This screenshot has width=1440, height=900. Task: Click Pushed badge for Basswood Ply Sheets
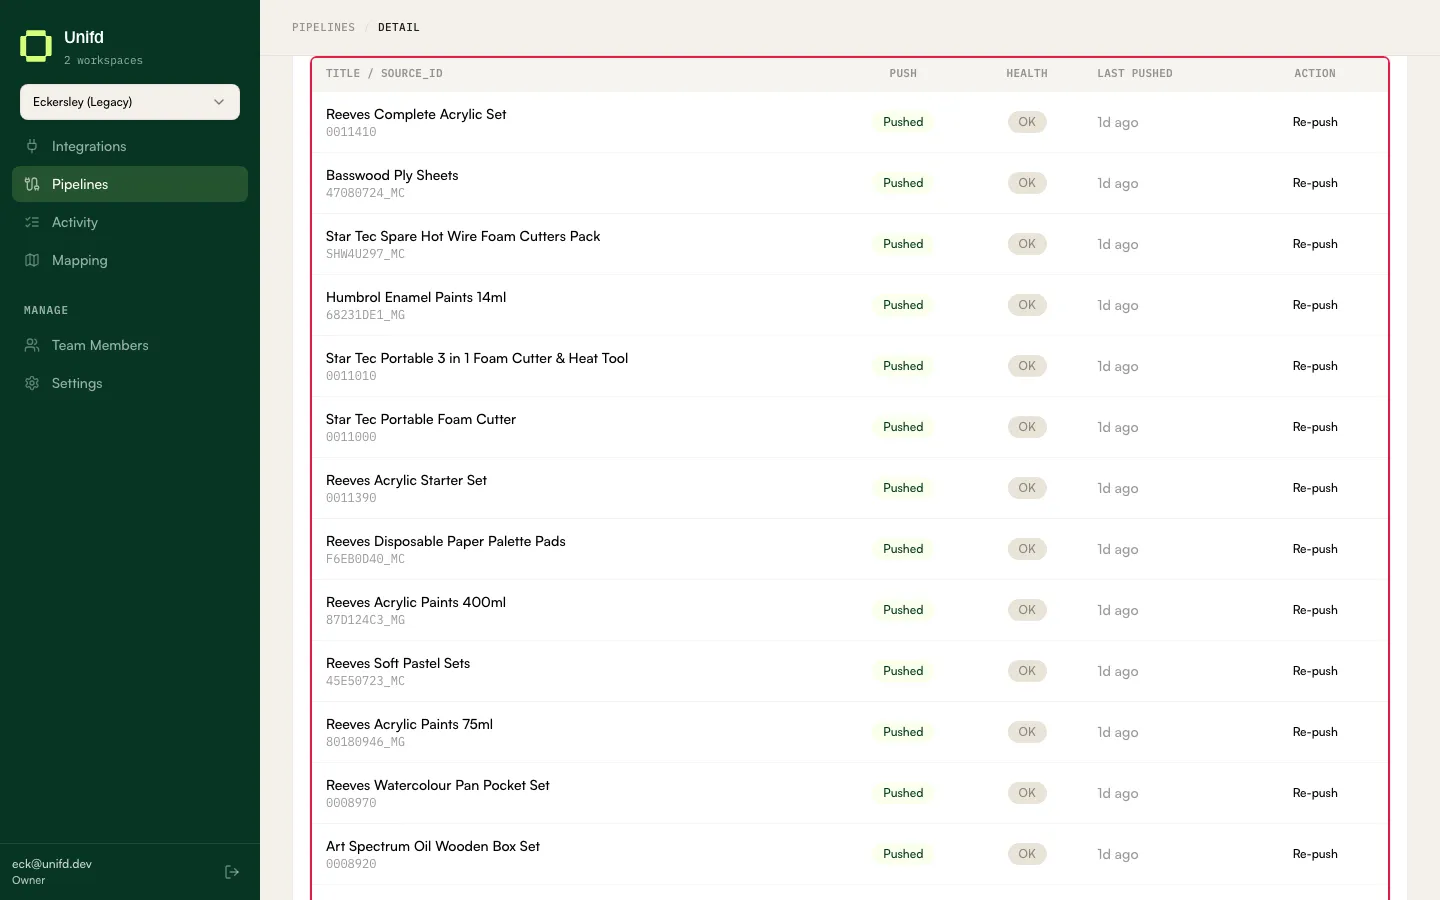point(903,183)
